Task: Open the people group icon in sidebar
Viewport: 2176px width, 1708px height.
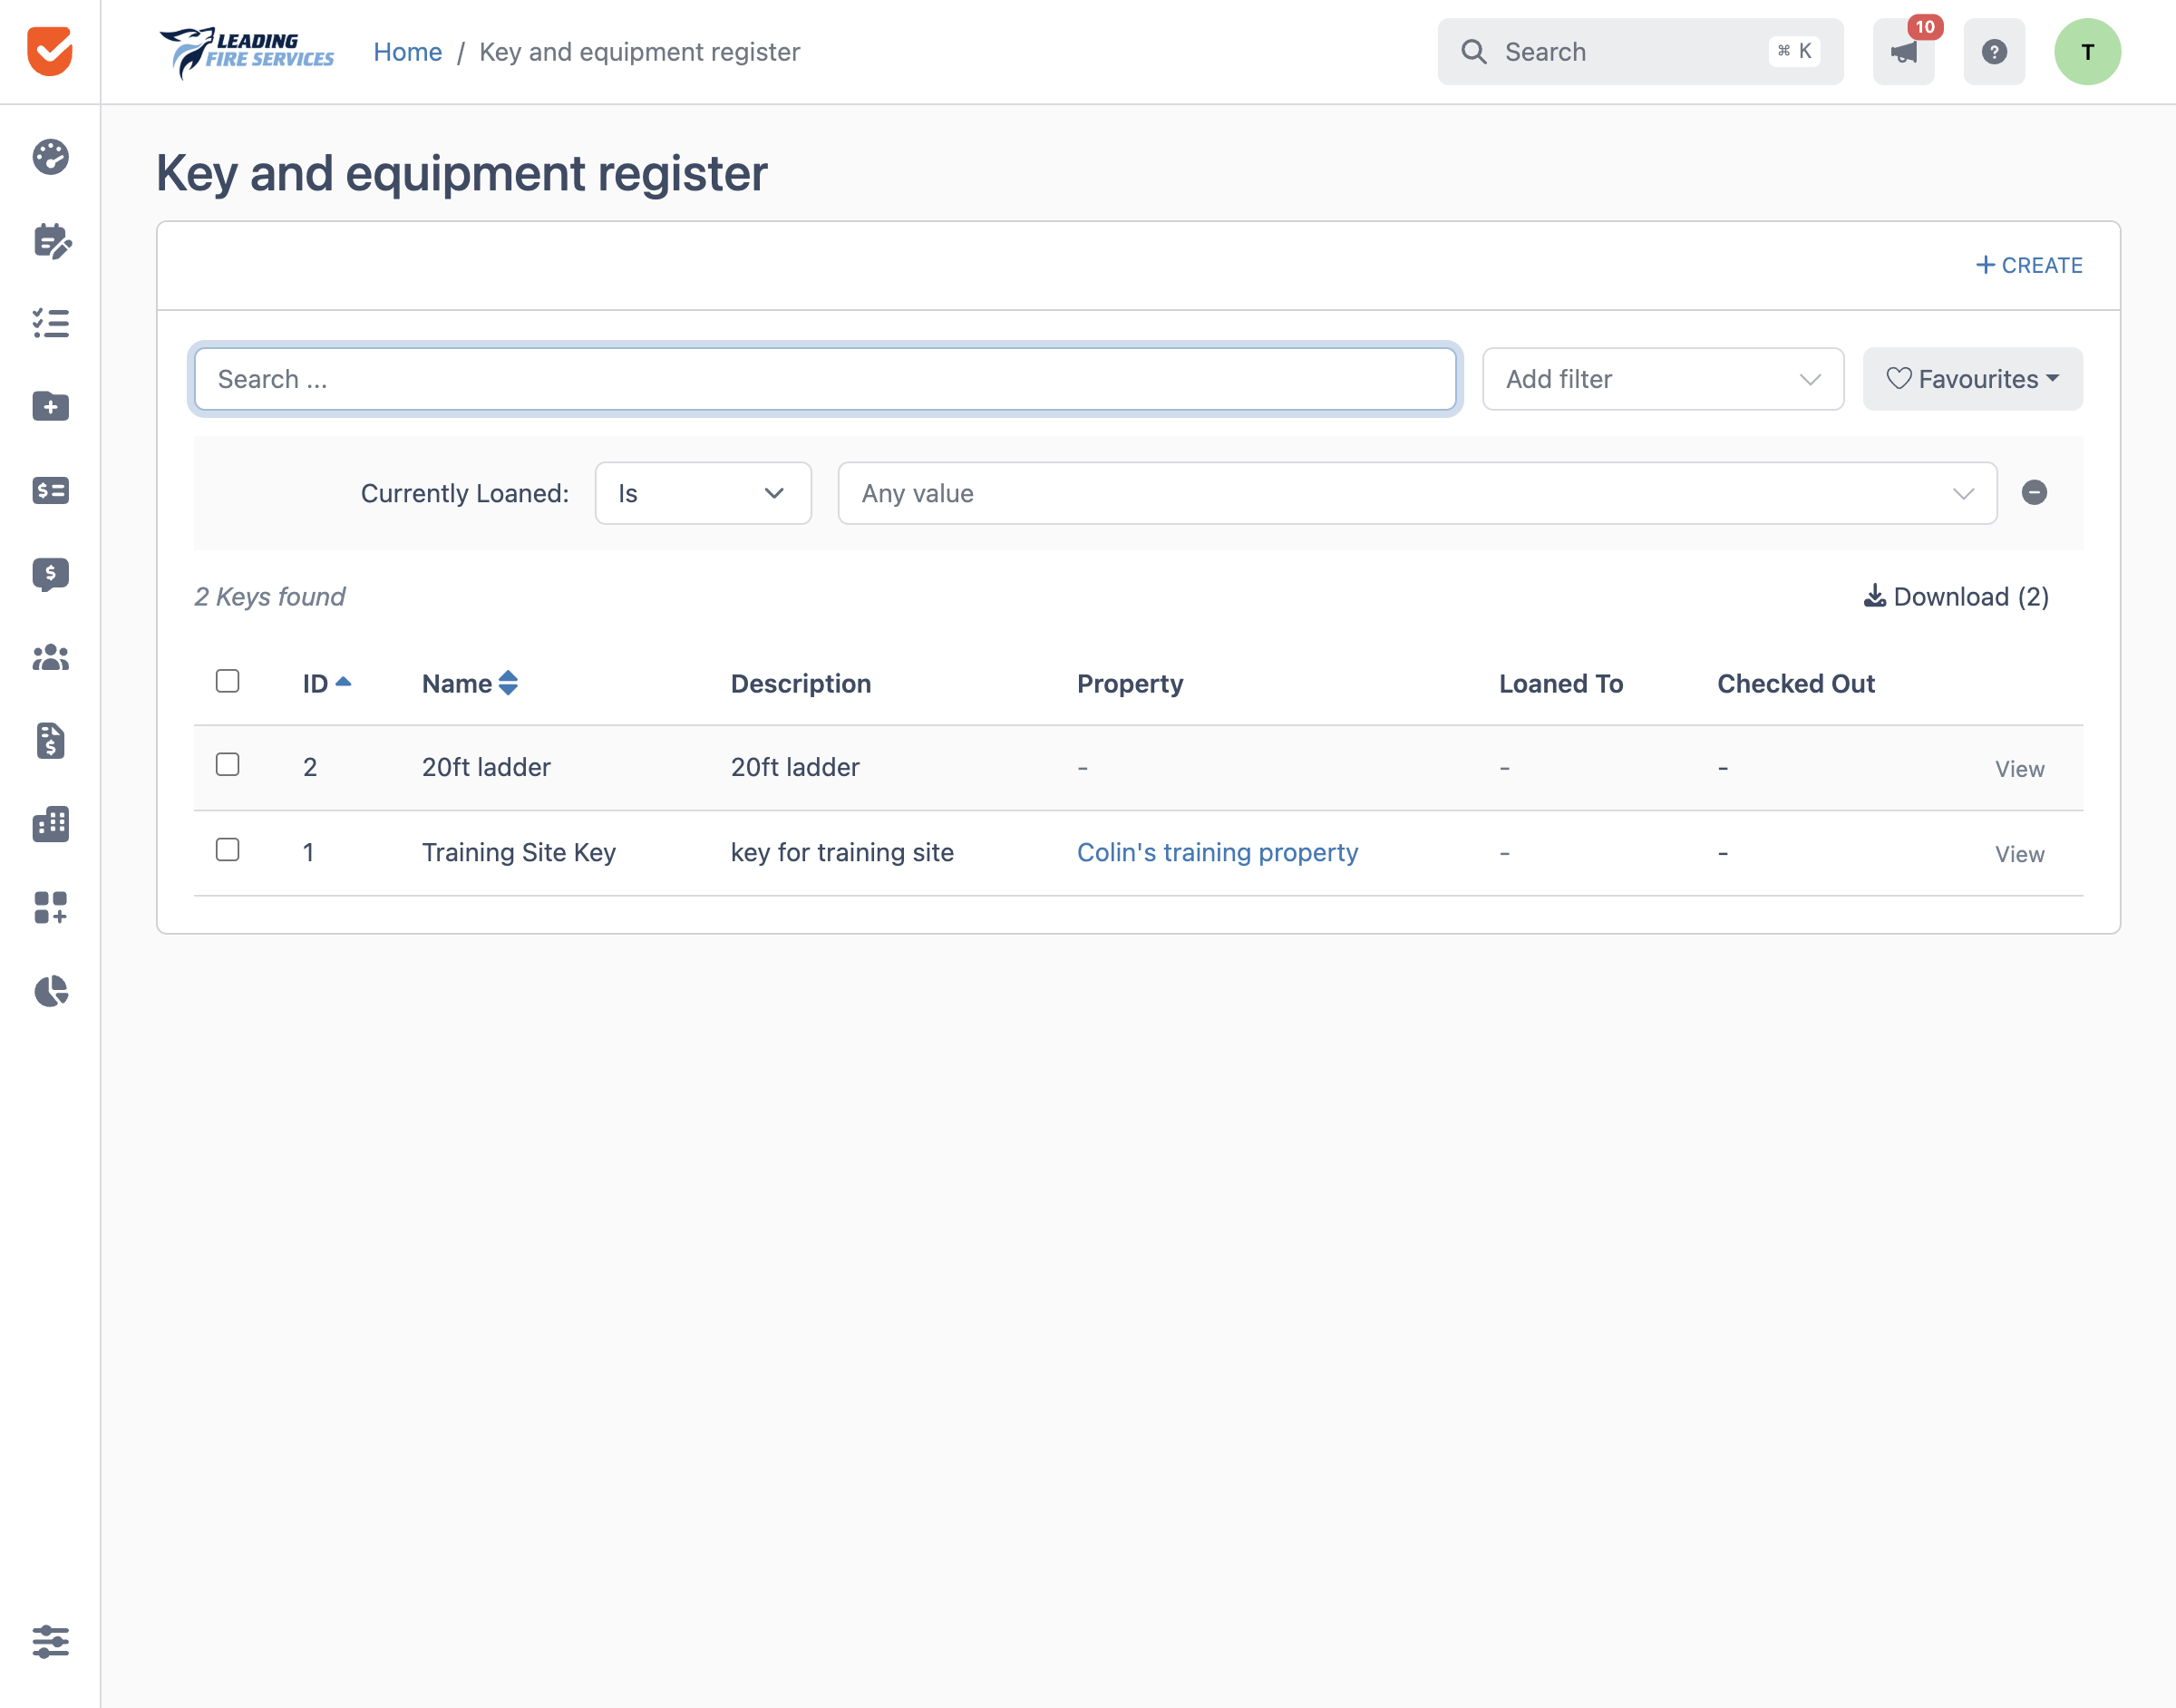Action: click(x=50, y=657)
